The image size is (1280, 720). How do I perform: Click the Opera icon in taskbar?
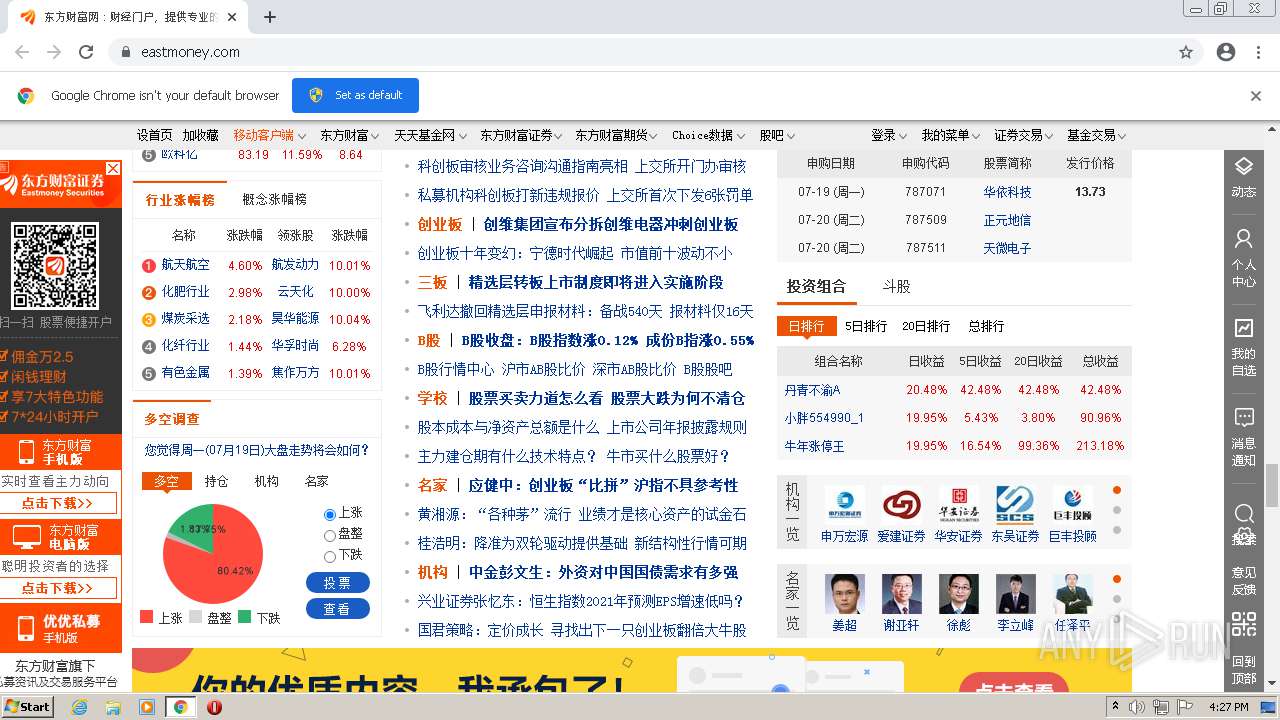click(214, 707)
